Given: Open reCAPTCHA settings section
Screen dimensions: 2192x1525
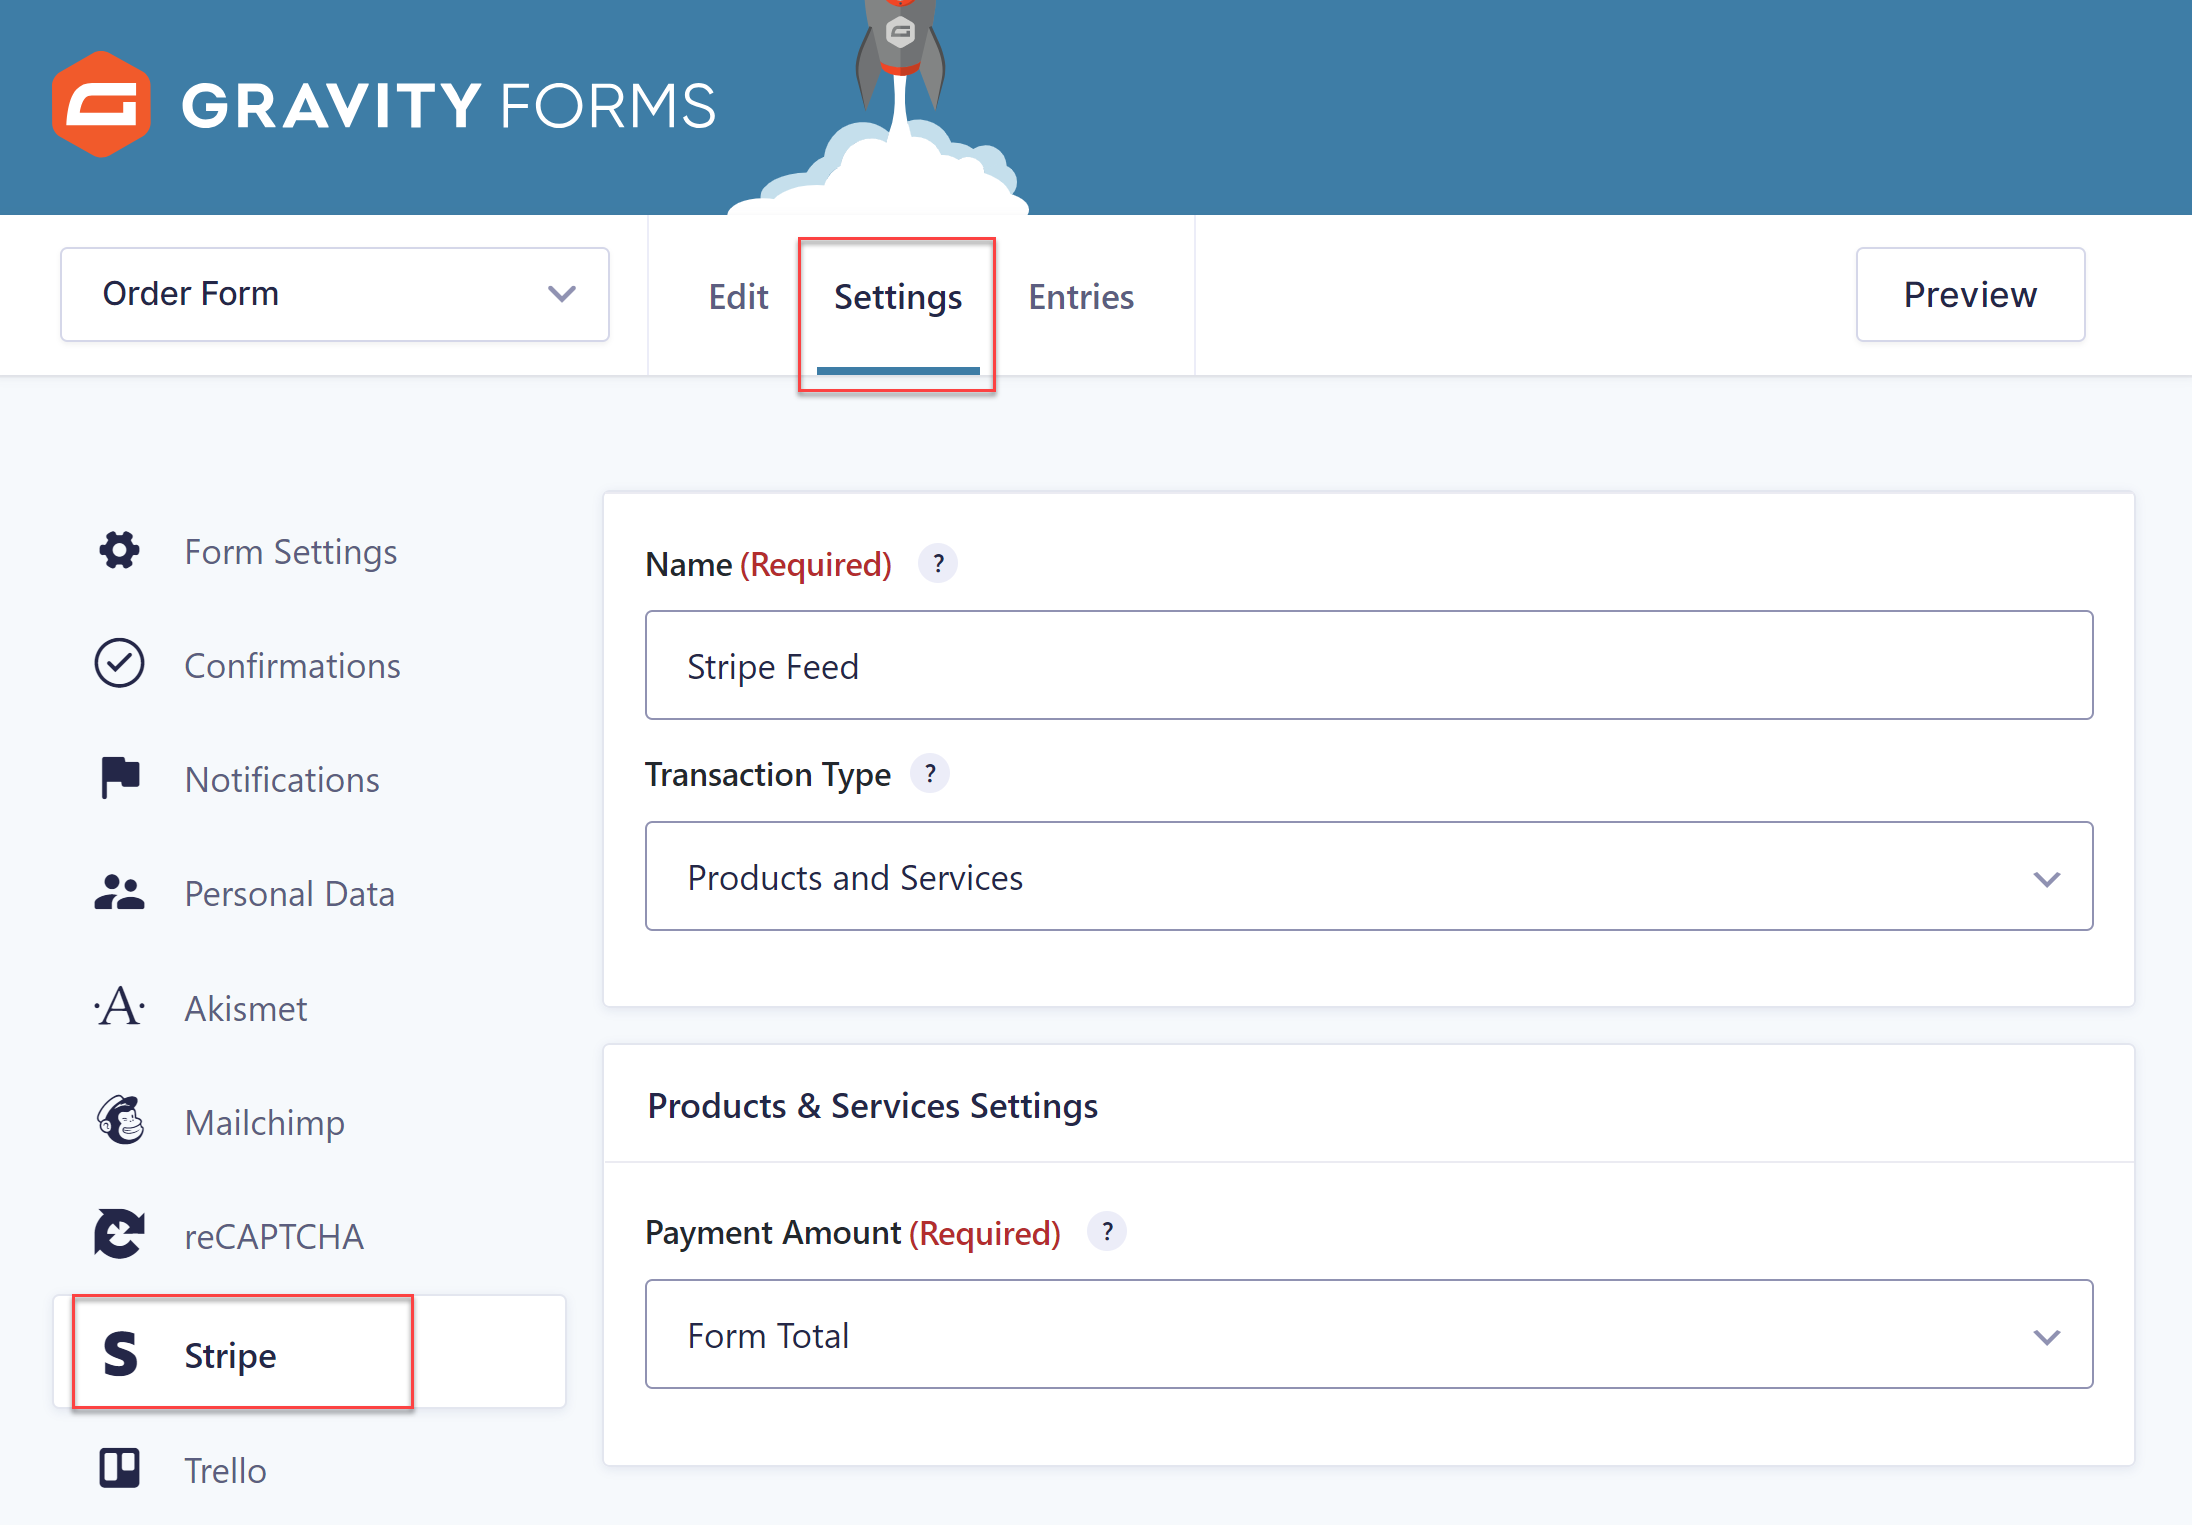Looking at the screenshot, I should click(x=310, y=1236).
